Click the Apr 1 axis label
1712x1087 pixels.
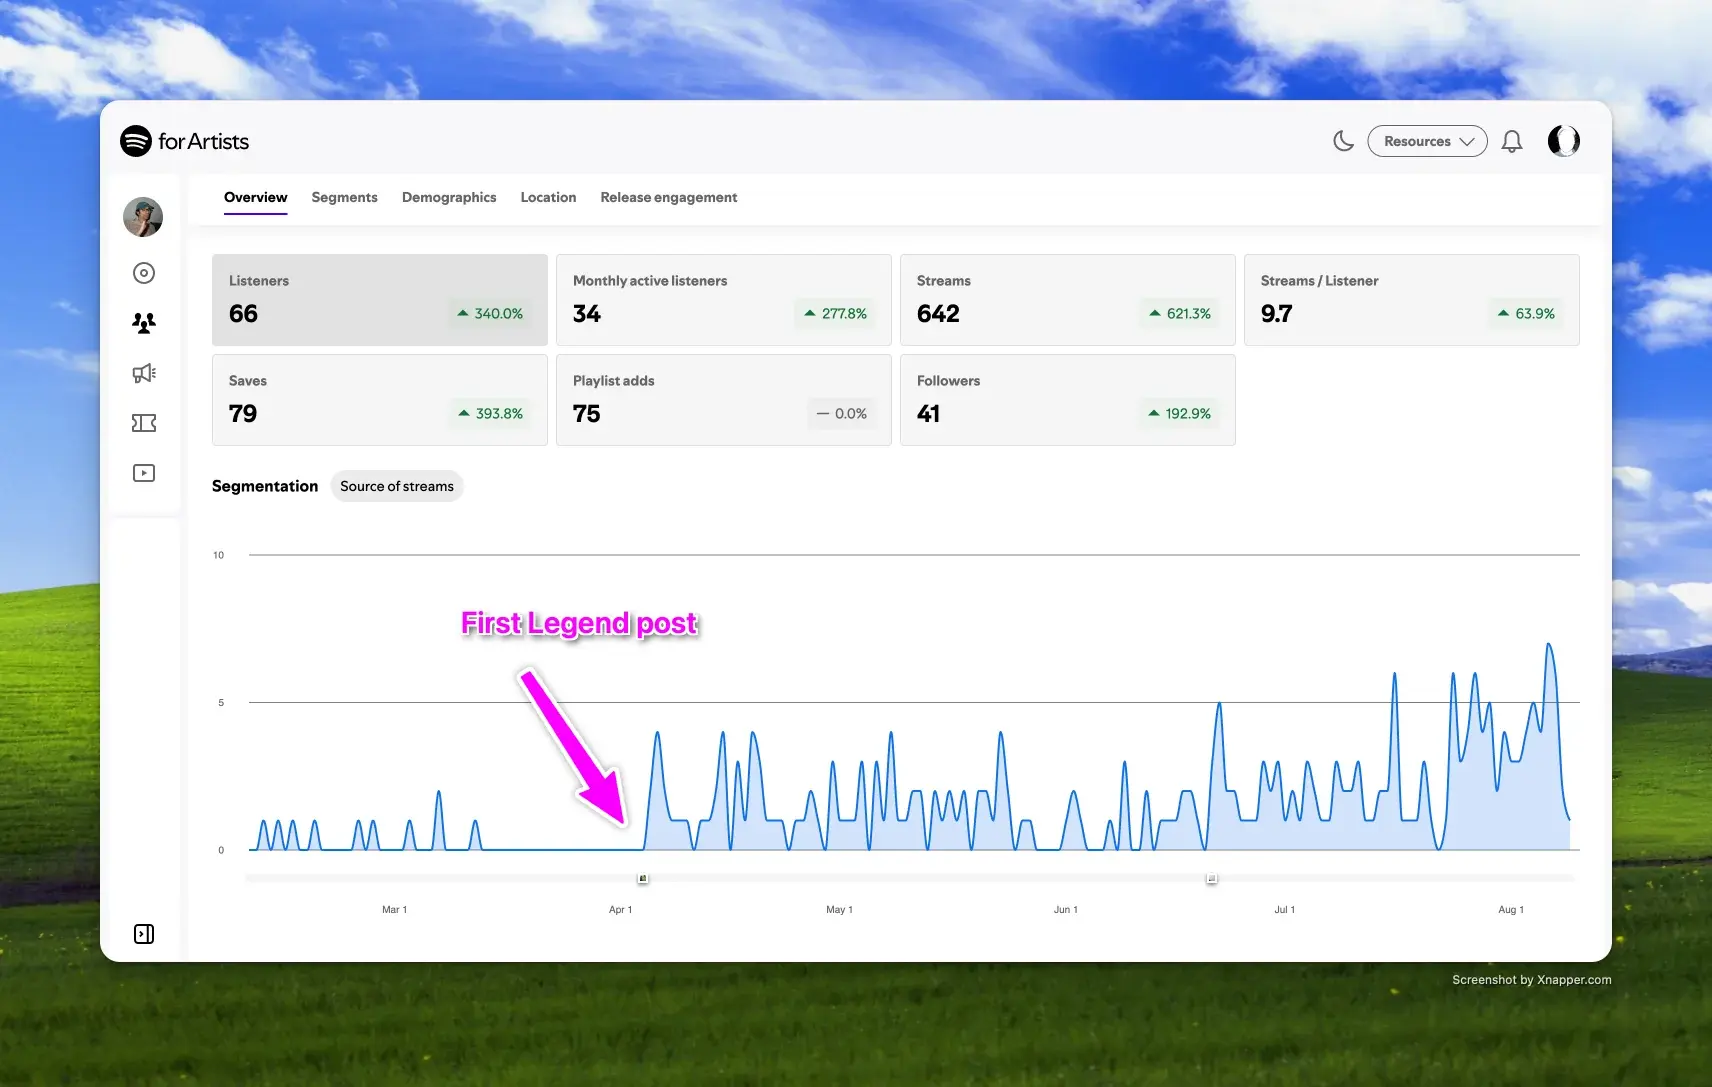[620, 910]
